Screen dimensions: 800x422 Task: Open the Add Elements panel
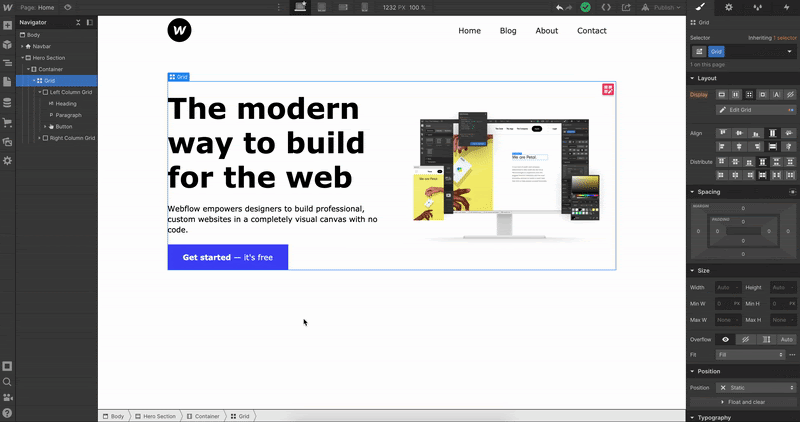coord(7,26)
